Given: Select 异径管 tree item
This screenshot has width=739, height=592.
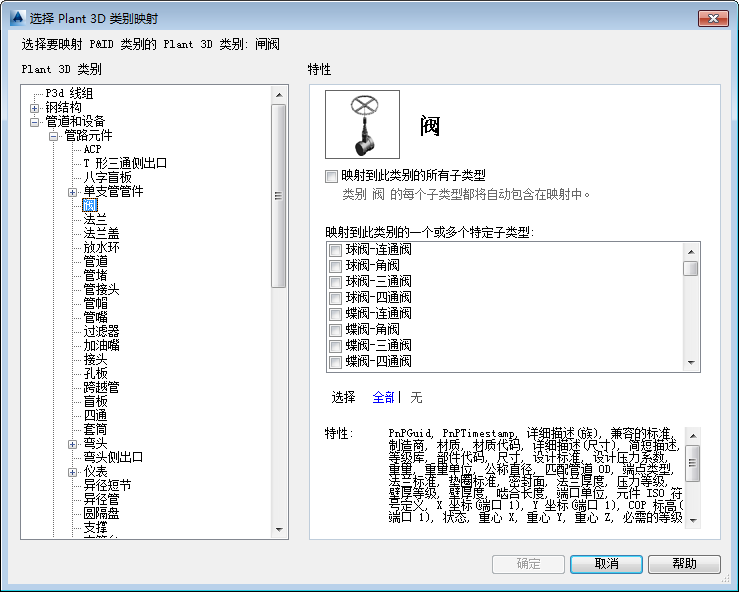Looking at the screenshot, I should (x=101, y=499).
